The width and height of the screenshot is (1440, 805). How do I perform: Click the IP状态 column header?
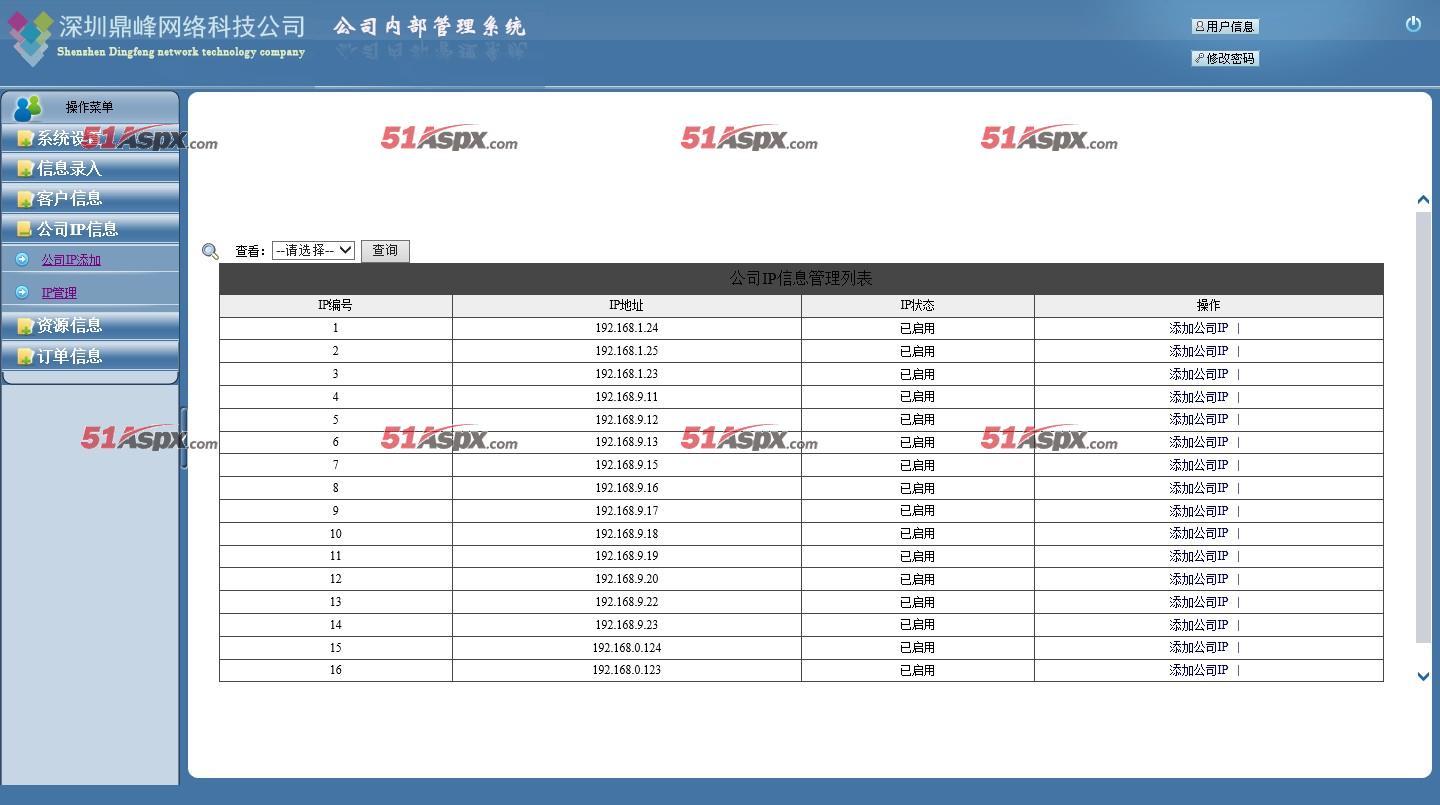click(x=918, y=305)
